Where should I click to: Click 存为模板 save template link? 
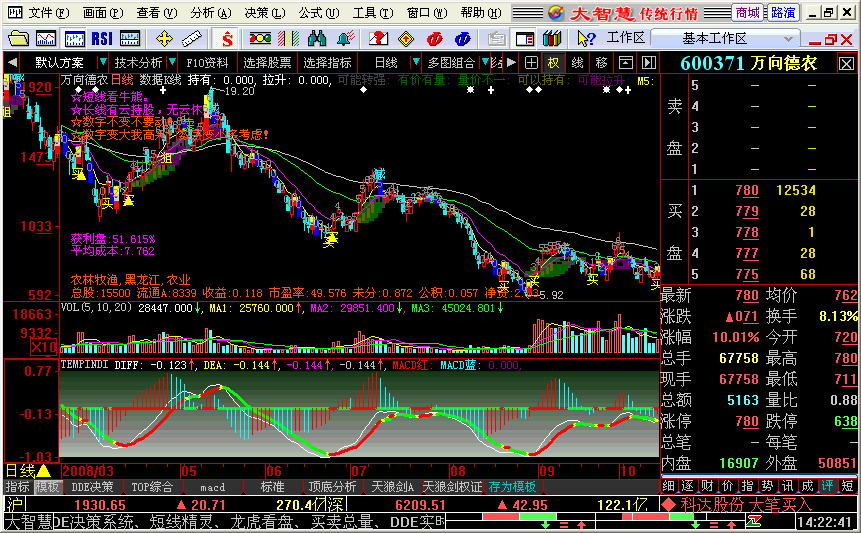[x=512, y=487]
